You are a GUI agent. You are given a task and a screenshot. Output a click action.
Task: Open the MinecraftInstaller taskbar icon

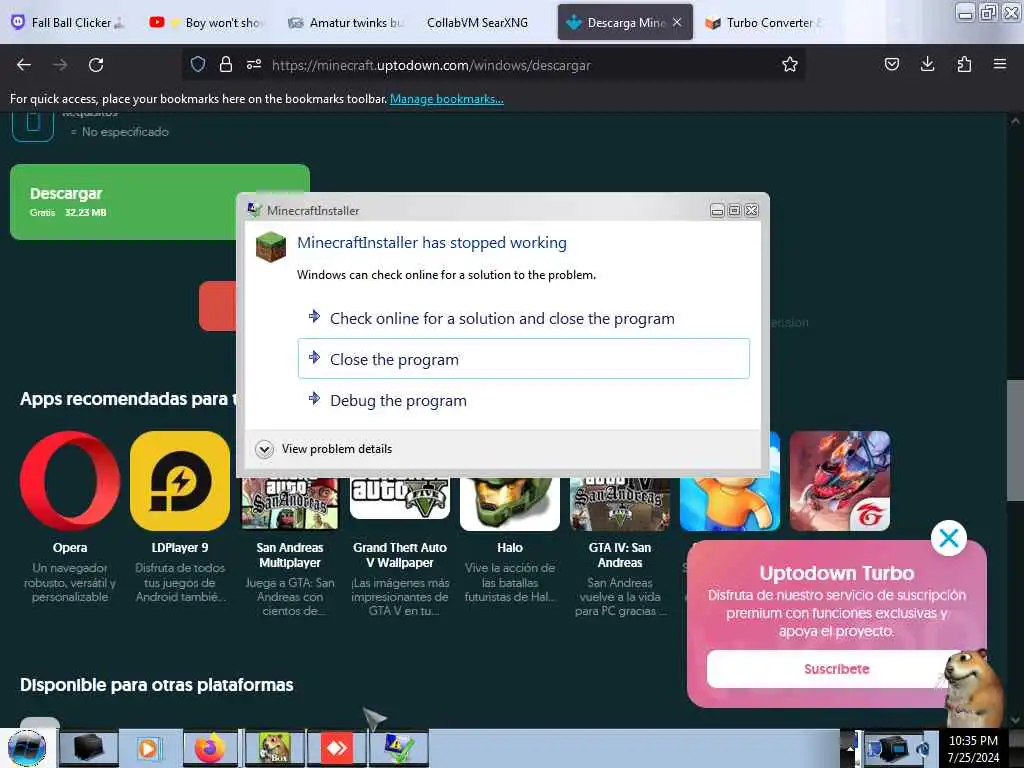[399, 748]
